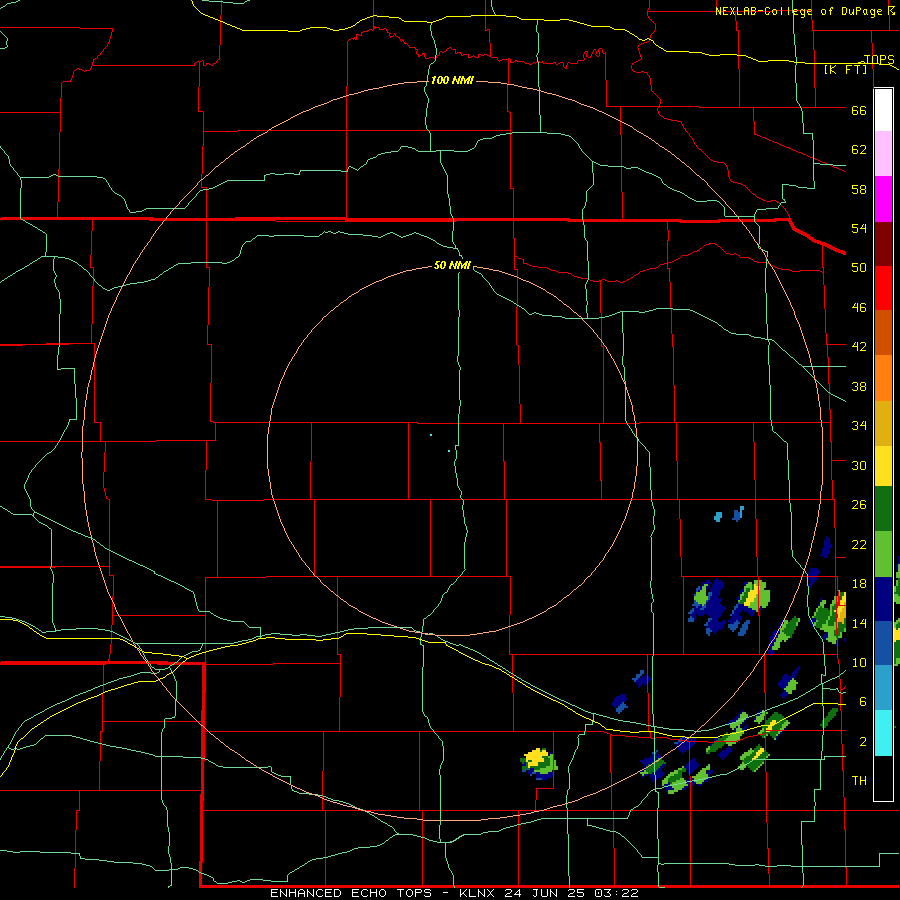Click the yellow legend swatch
Viewport: 900px width, 900px height.
coord(883,466)
